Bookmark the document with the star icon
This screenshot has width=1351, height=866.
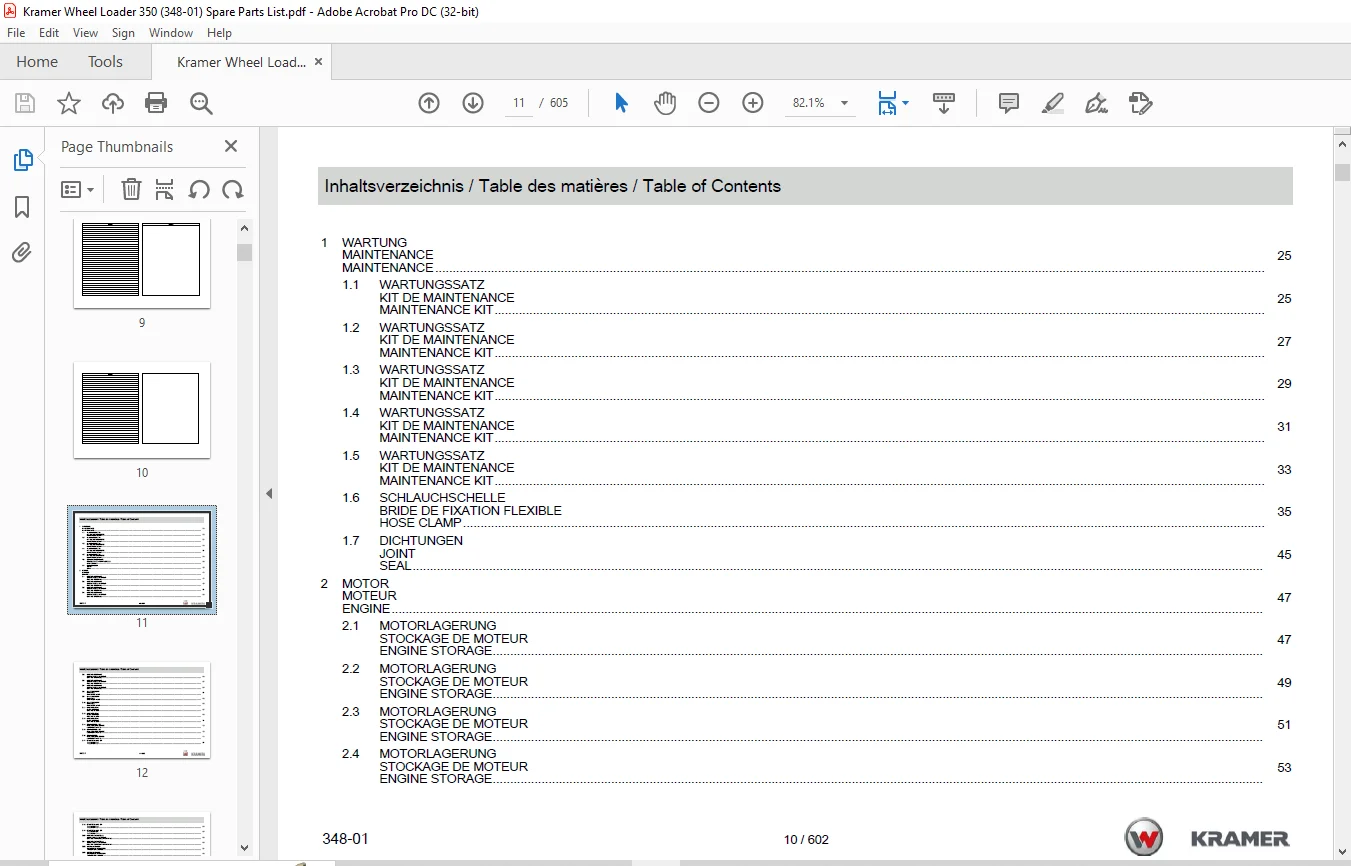(68, 103)
